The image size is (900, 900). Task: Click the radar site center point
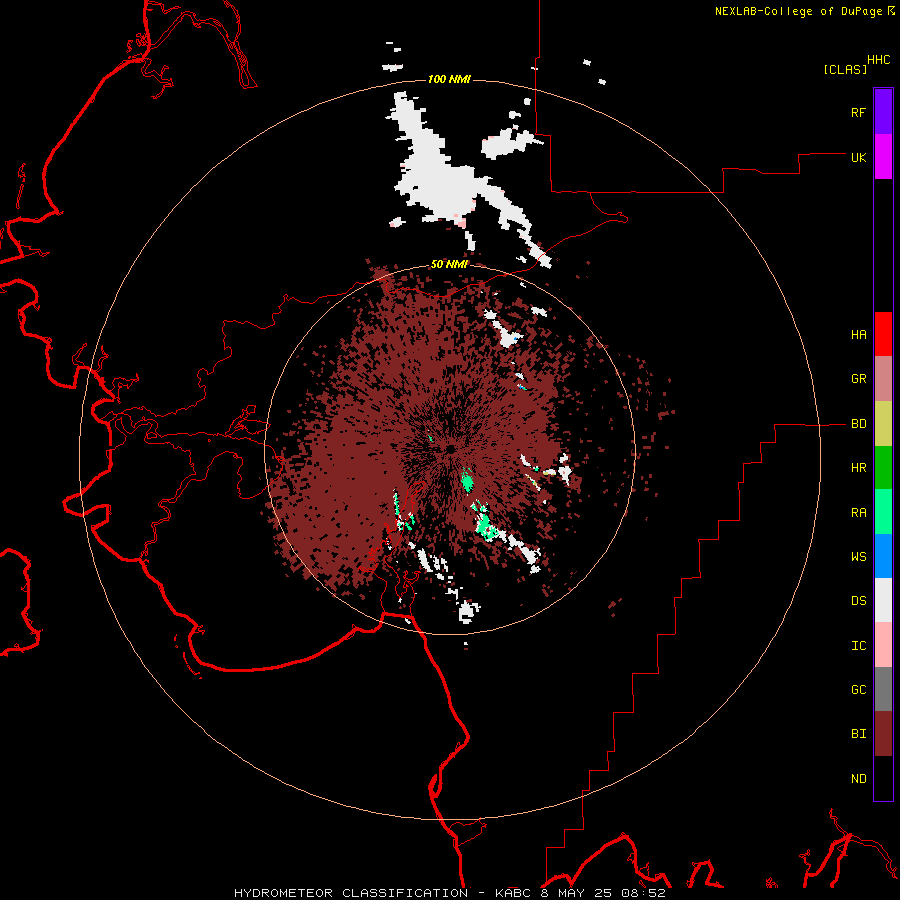pyautogui.click(x=451, y=449)
